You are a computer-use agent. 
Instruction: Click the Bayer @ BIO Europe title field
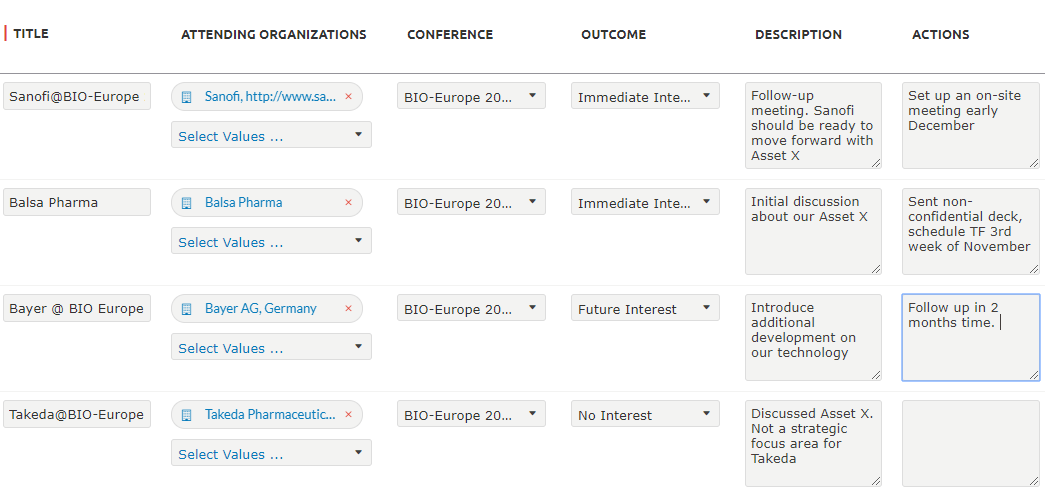click(77, 308)
